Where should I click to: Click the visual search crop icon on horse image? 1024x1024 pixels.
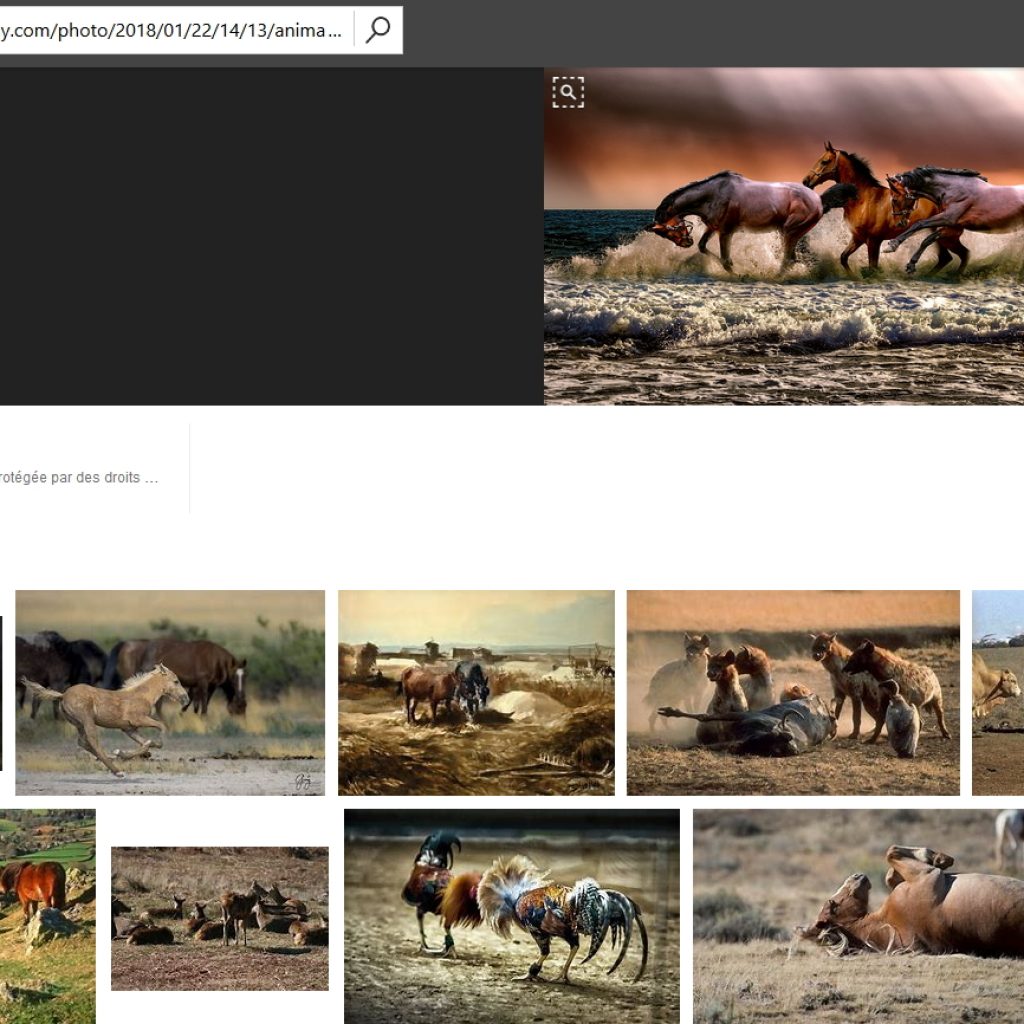tap(568, 92)
